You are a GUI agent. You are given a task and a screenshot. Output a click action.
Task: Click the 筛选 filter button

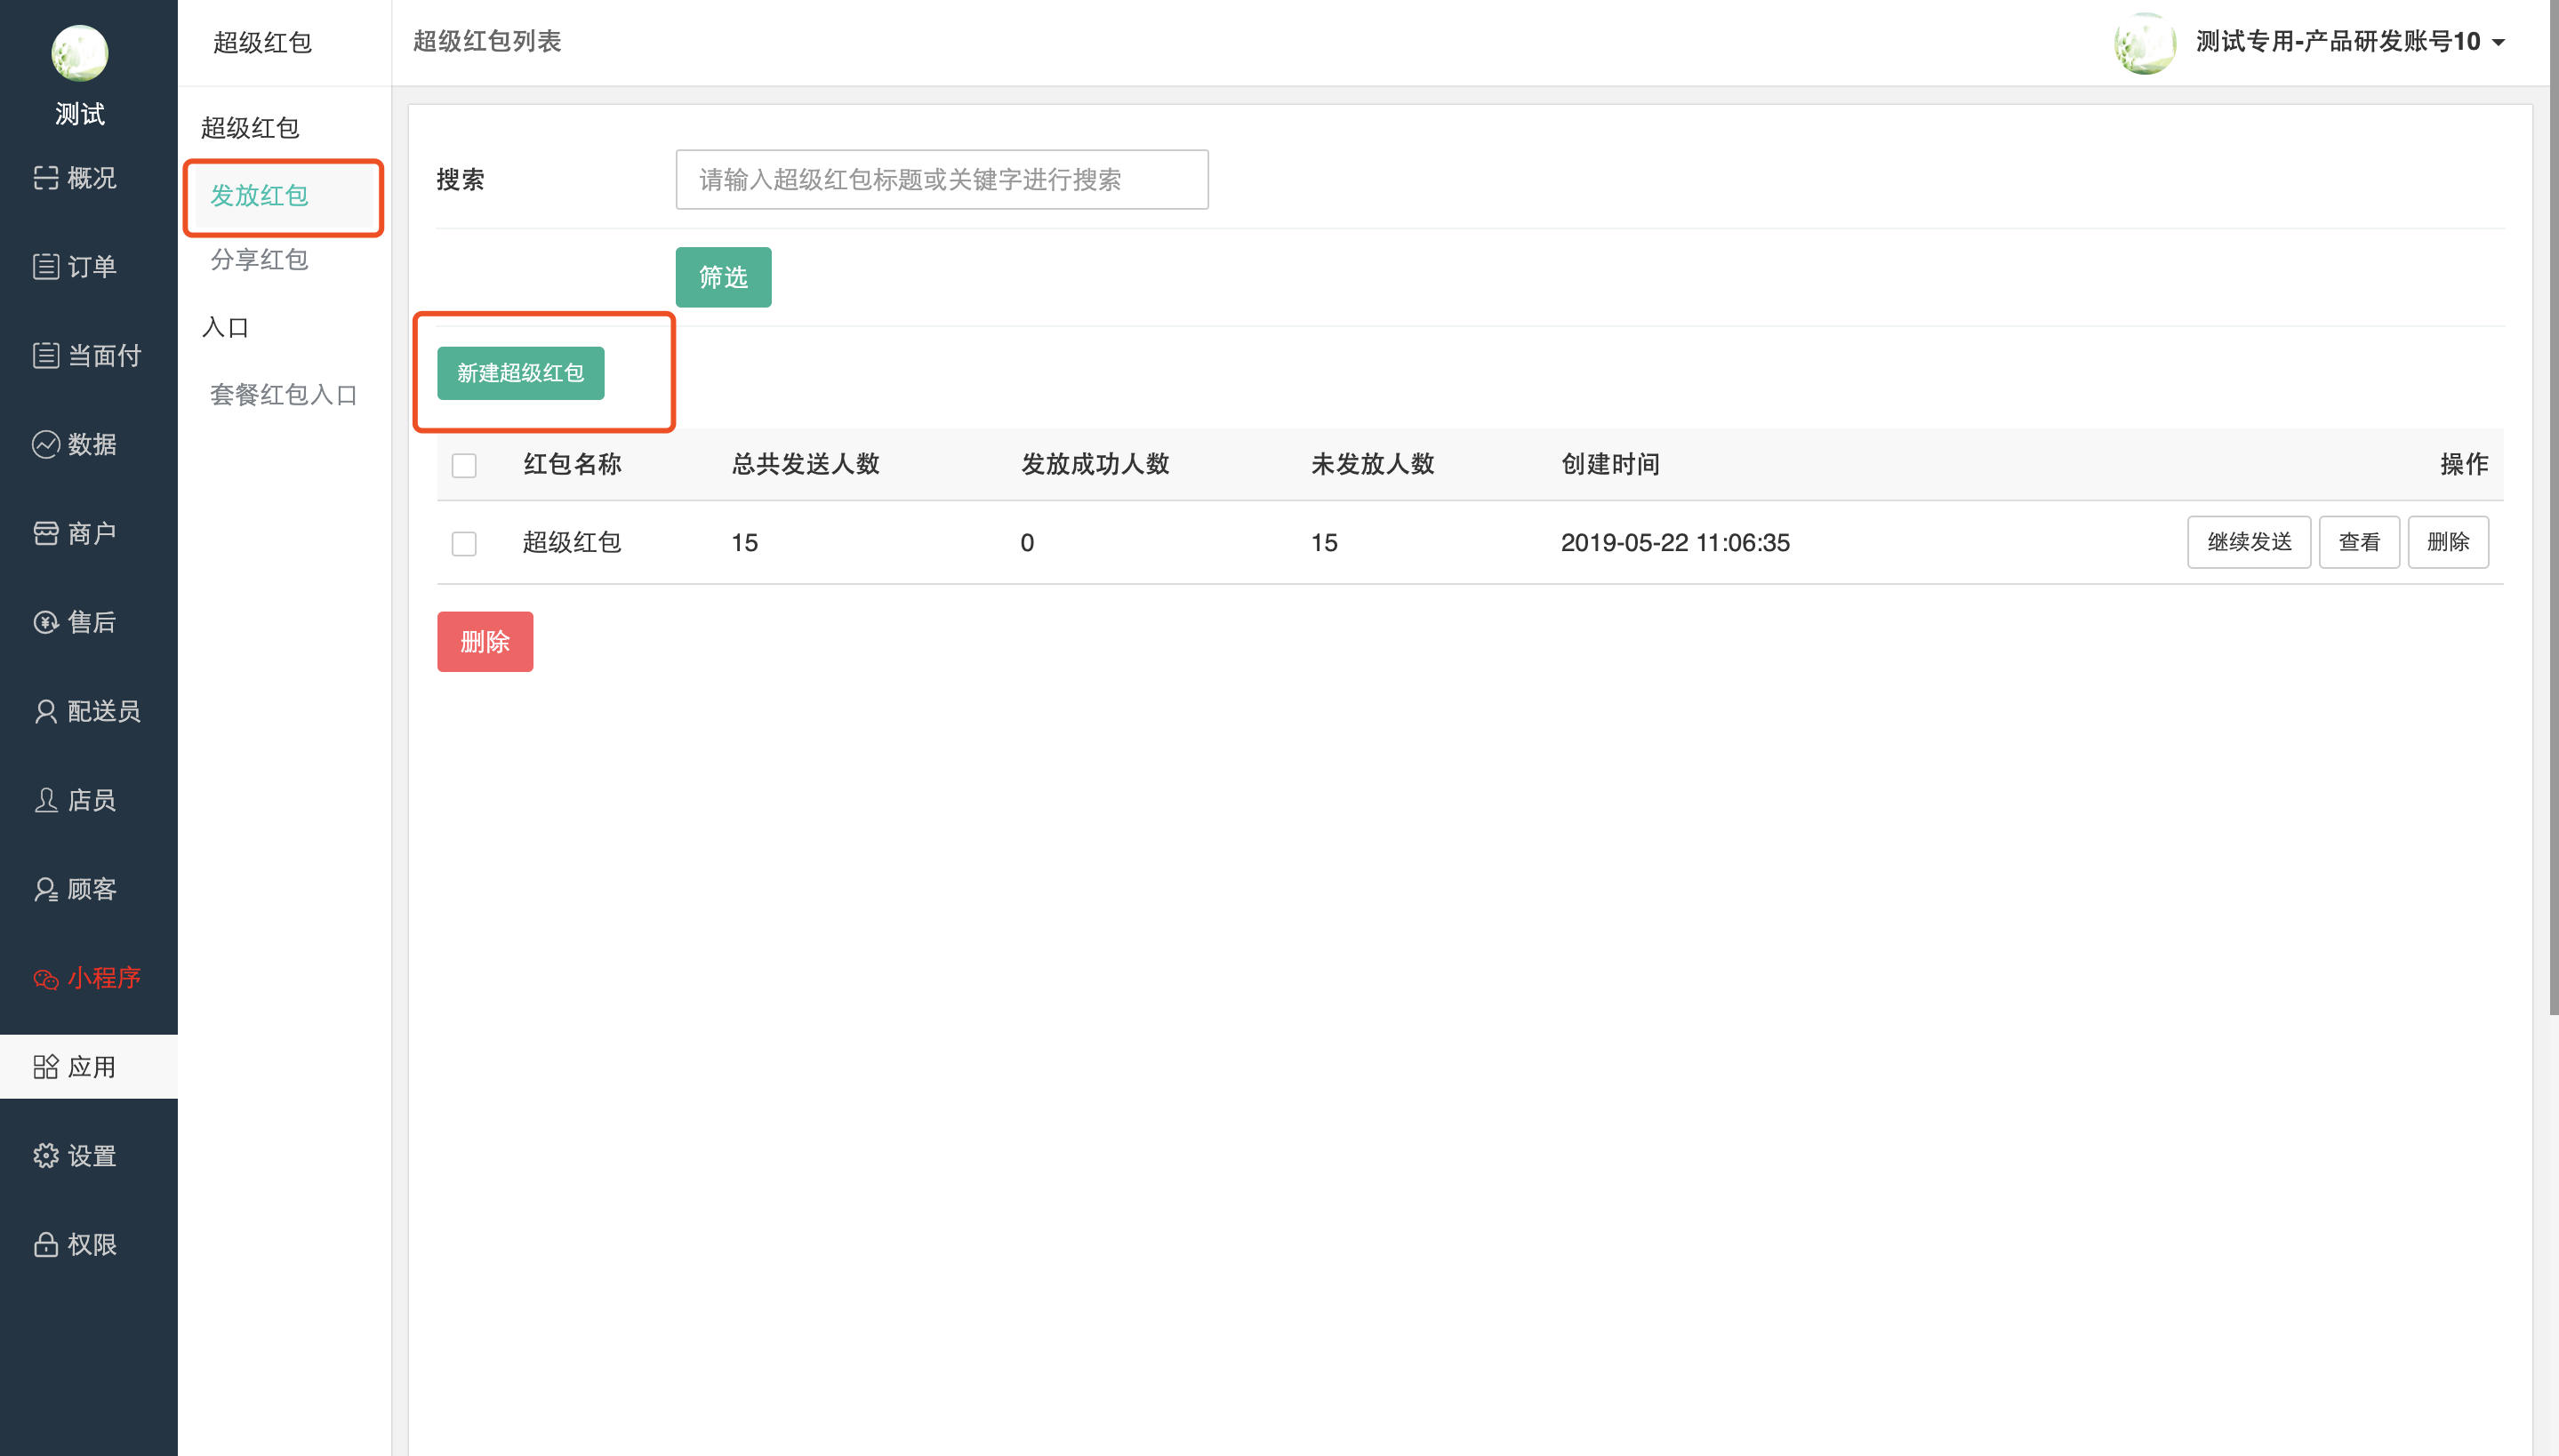coord(723,277)
